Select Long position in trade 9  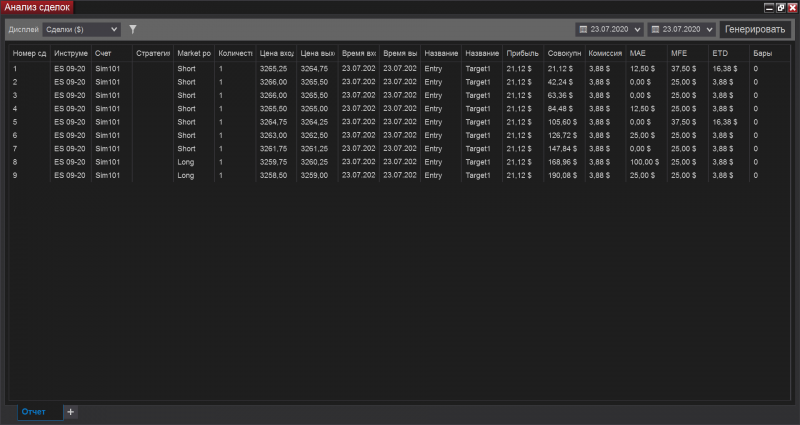(x=194, y=175)
